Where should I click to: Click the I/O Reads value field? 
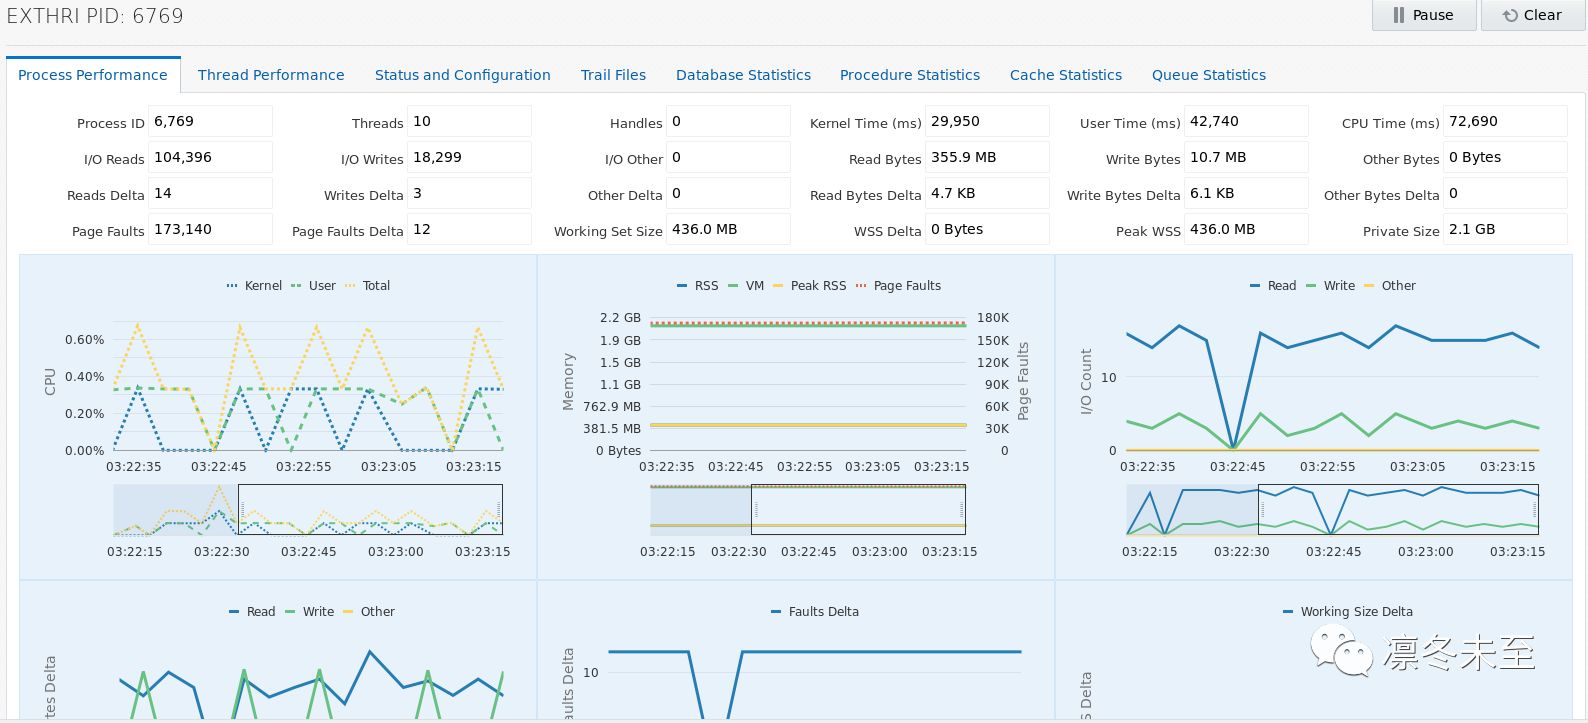(210, 157)
